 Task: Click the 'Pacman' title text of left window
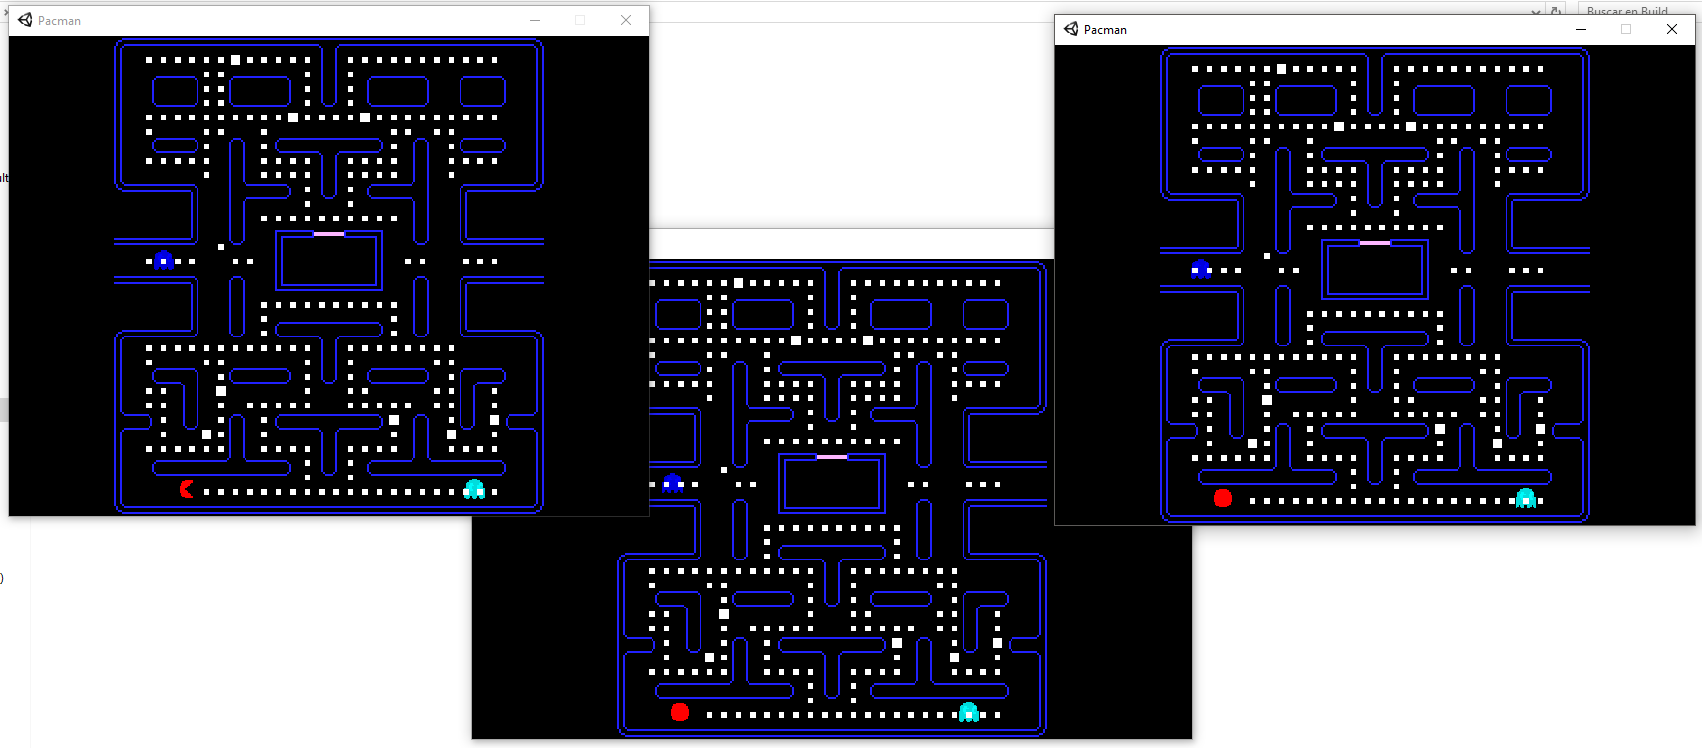(59, 20)
